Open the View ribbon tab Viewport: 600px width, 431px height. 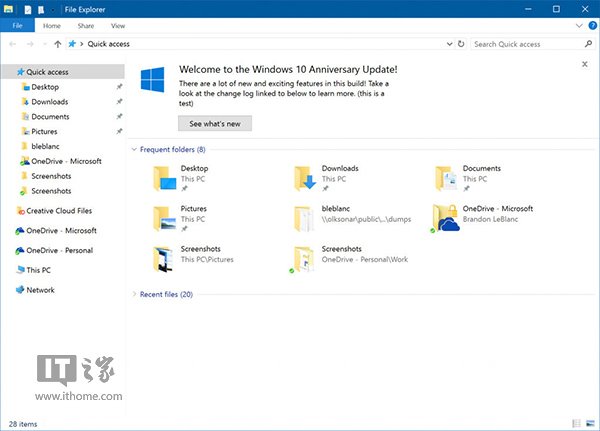[118, 26]
